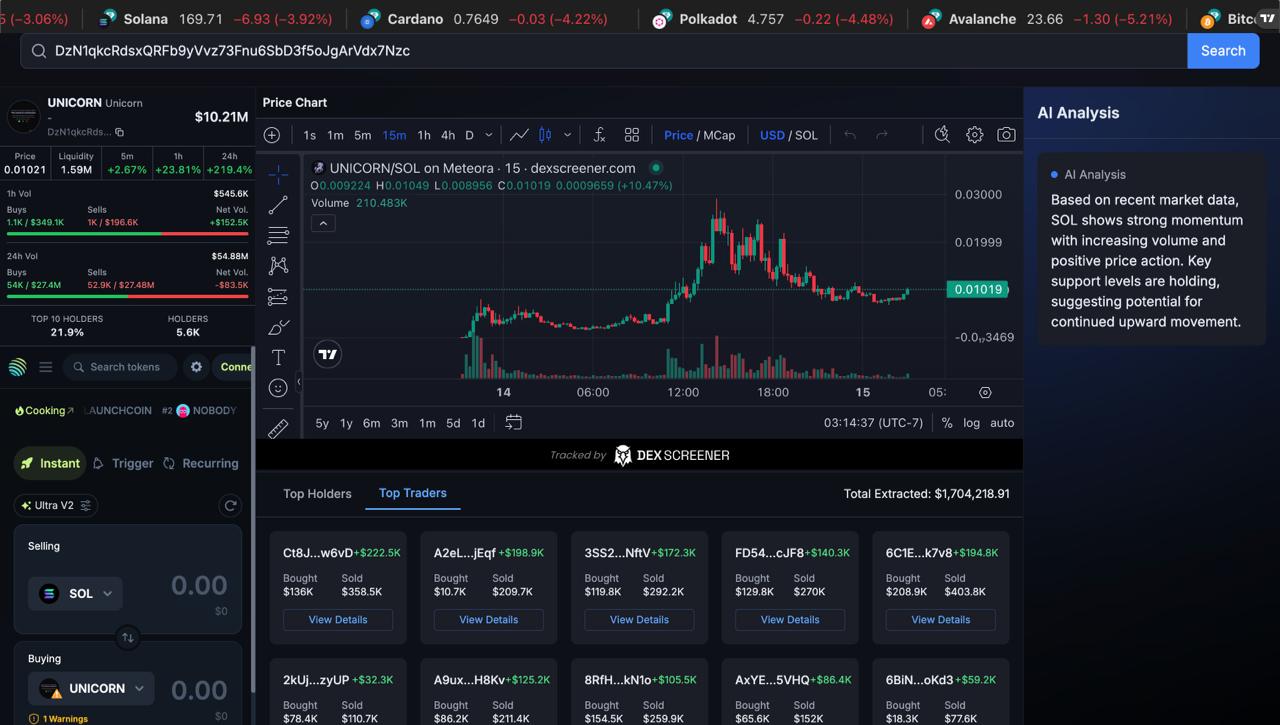Image resolution: width=1280 pixels, height=725 pixels.
Task: Select the 15m timeframe
Action: coord(394,135)
